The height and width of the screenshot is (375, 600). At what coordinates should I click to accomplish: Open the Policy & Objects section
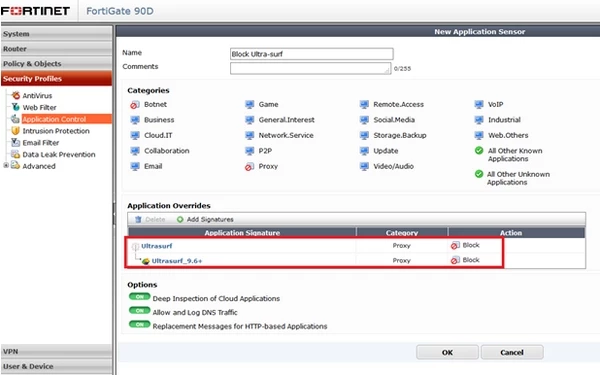(x=57, y=64)
